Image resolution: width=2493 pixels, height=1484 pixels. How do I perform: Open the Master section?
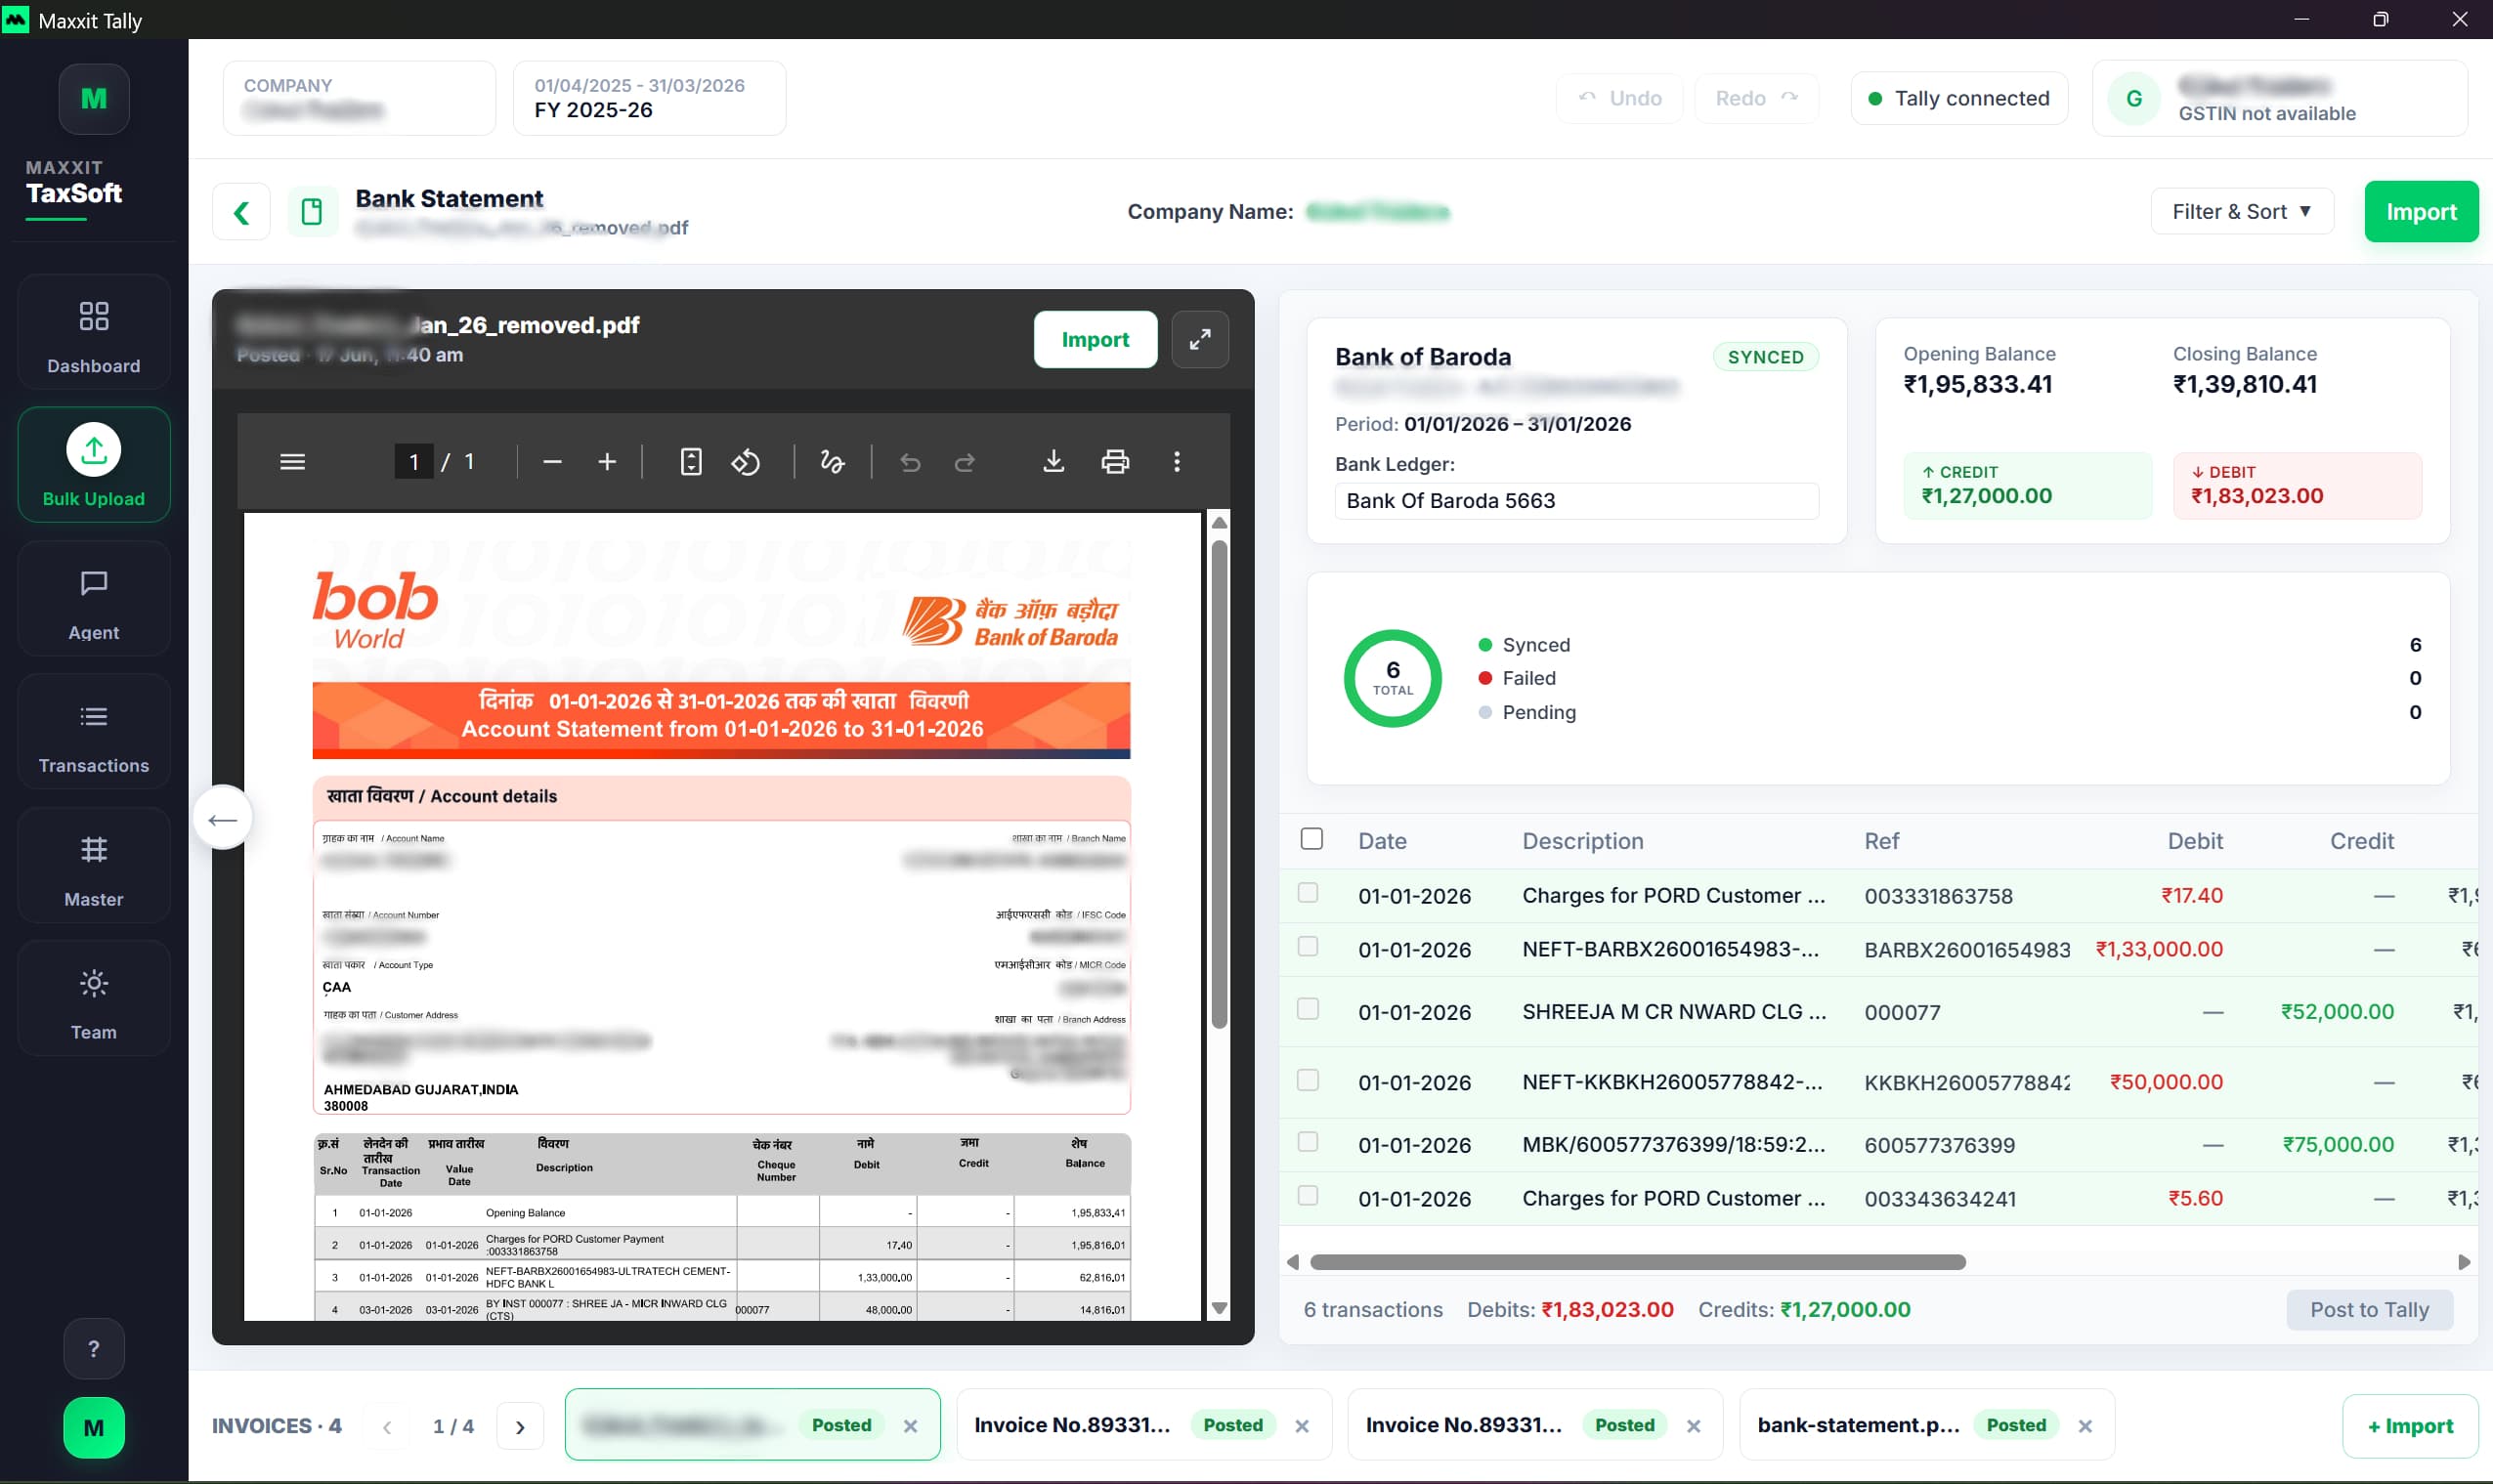(x=94, y=865)
